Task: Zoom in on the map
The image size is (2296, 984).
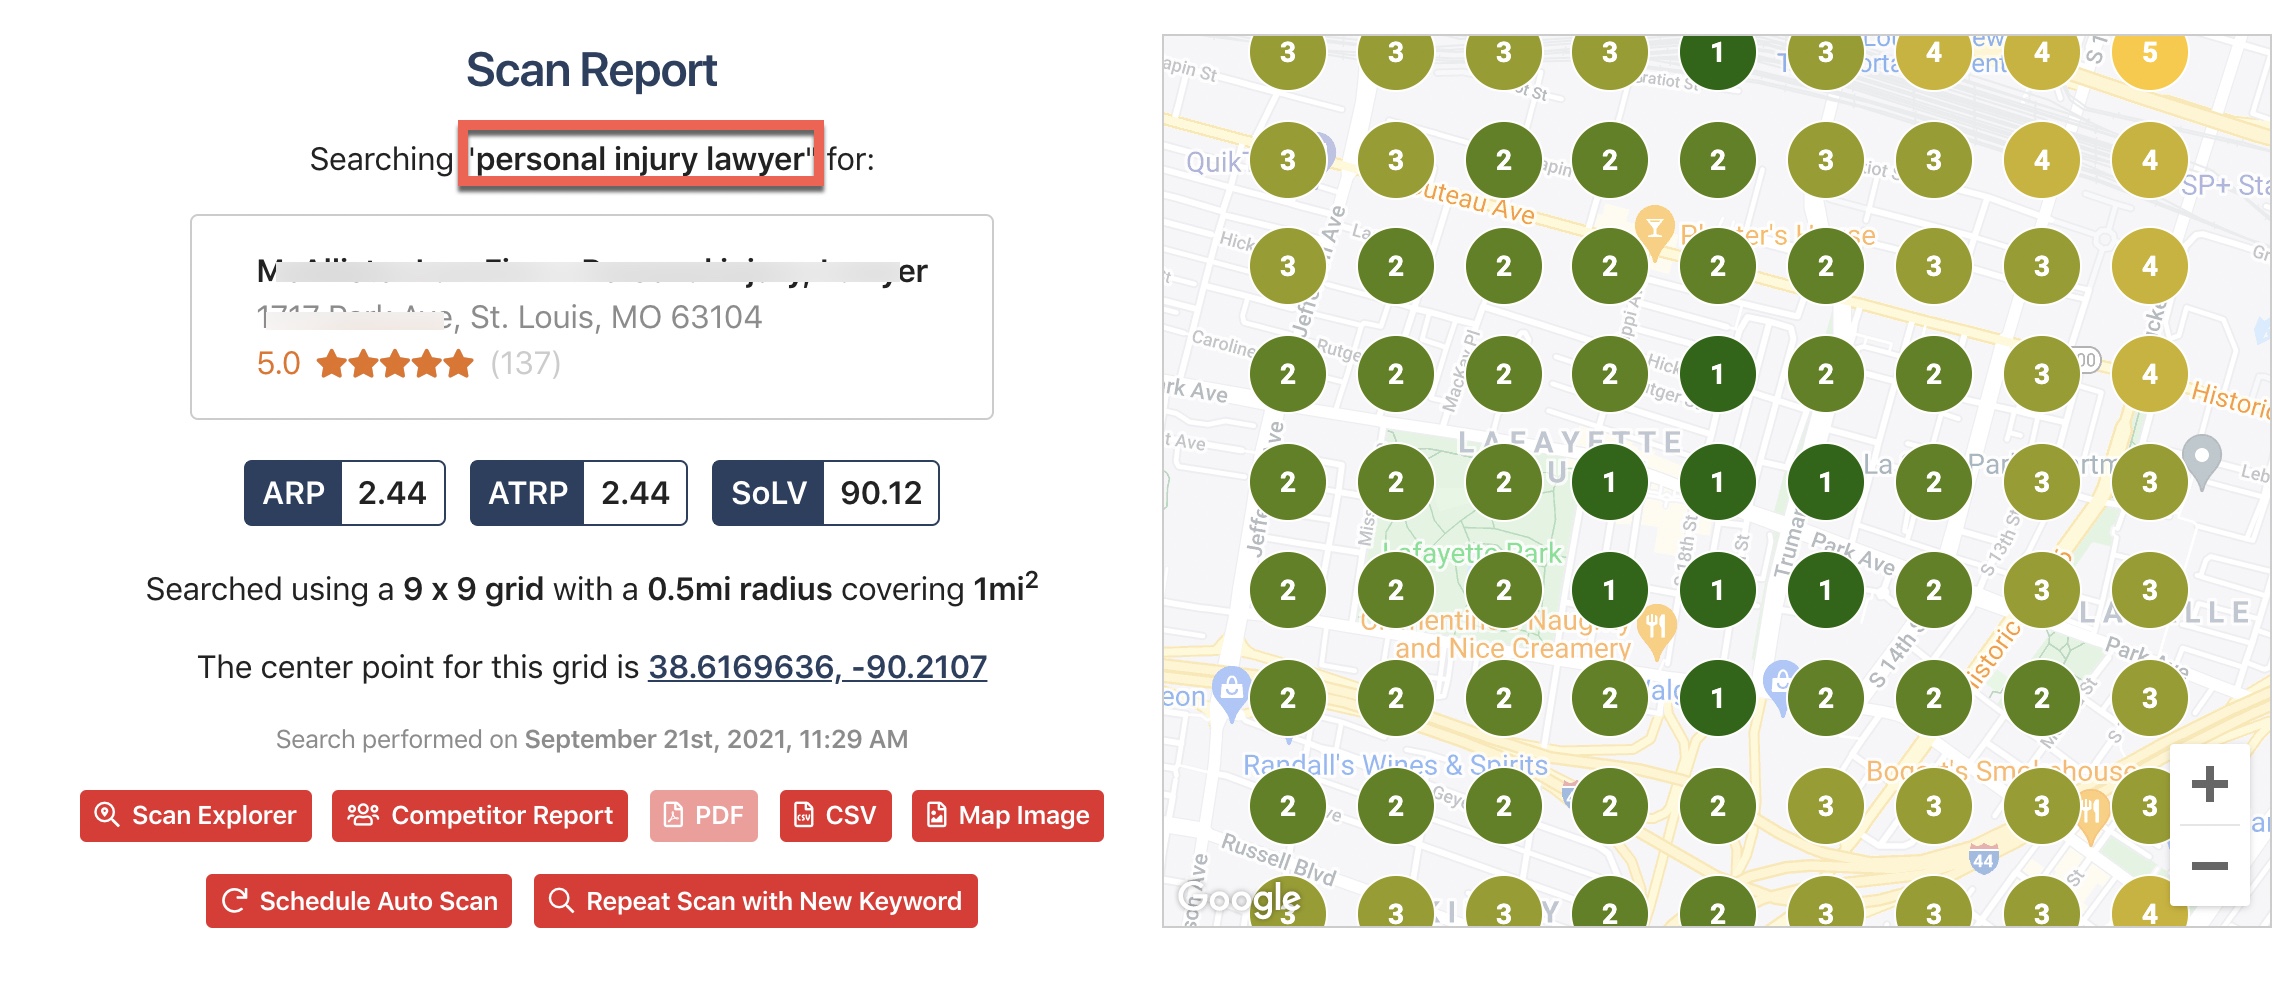Action: click(x=2209, y=784)
